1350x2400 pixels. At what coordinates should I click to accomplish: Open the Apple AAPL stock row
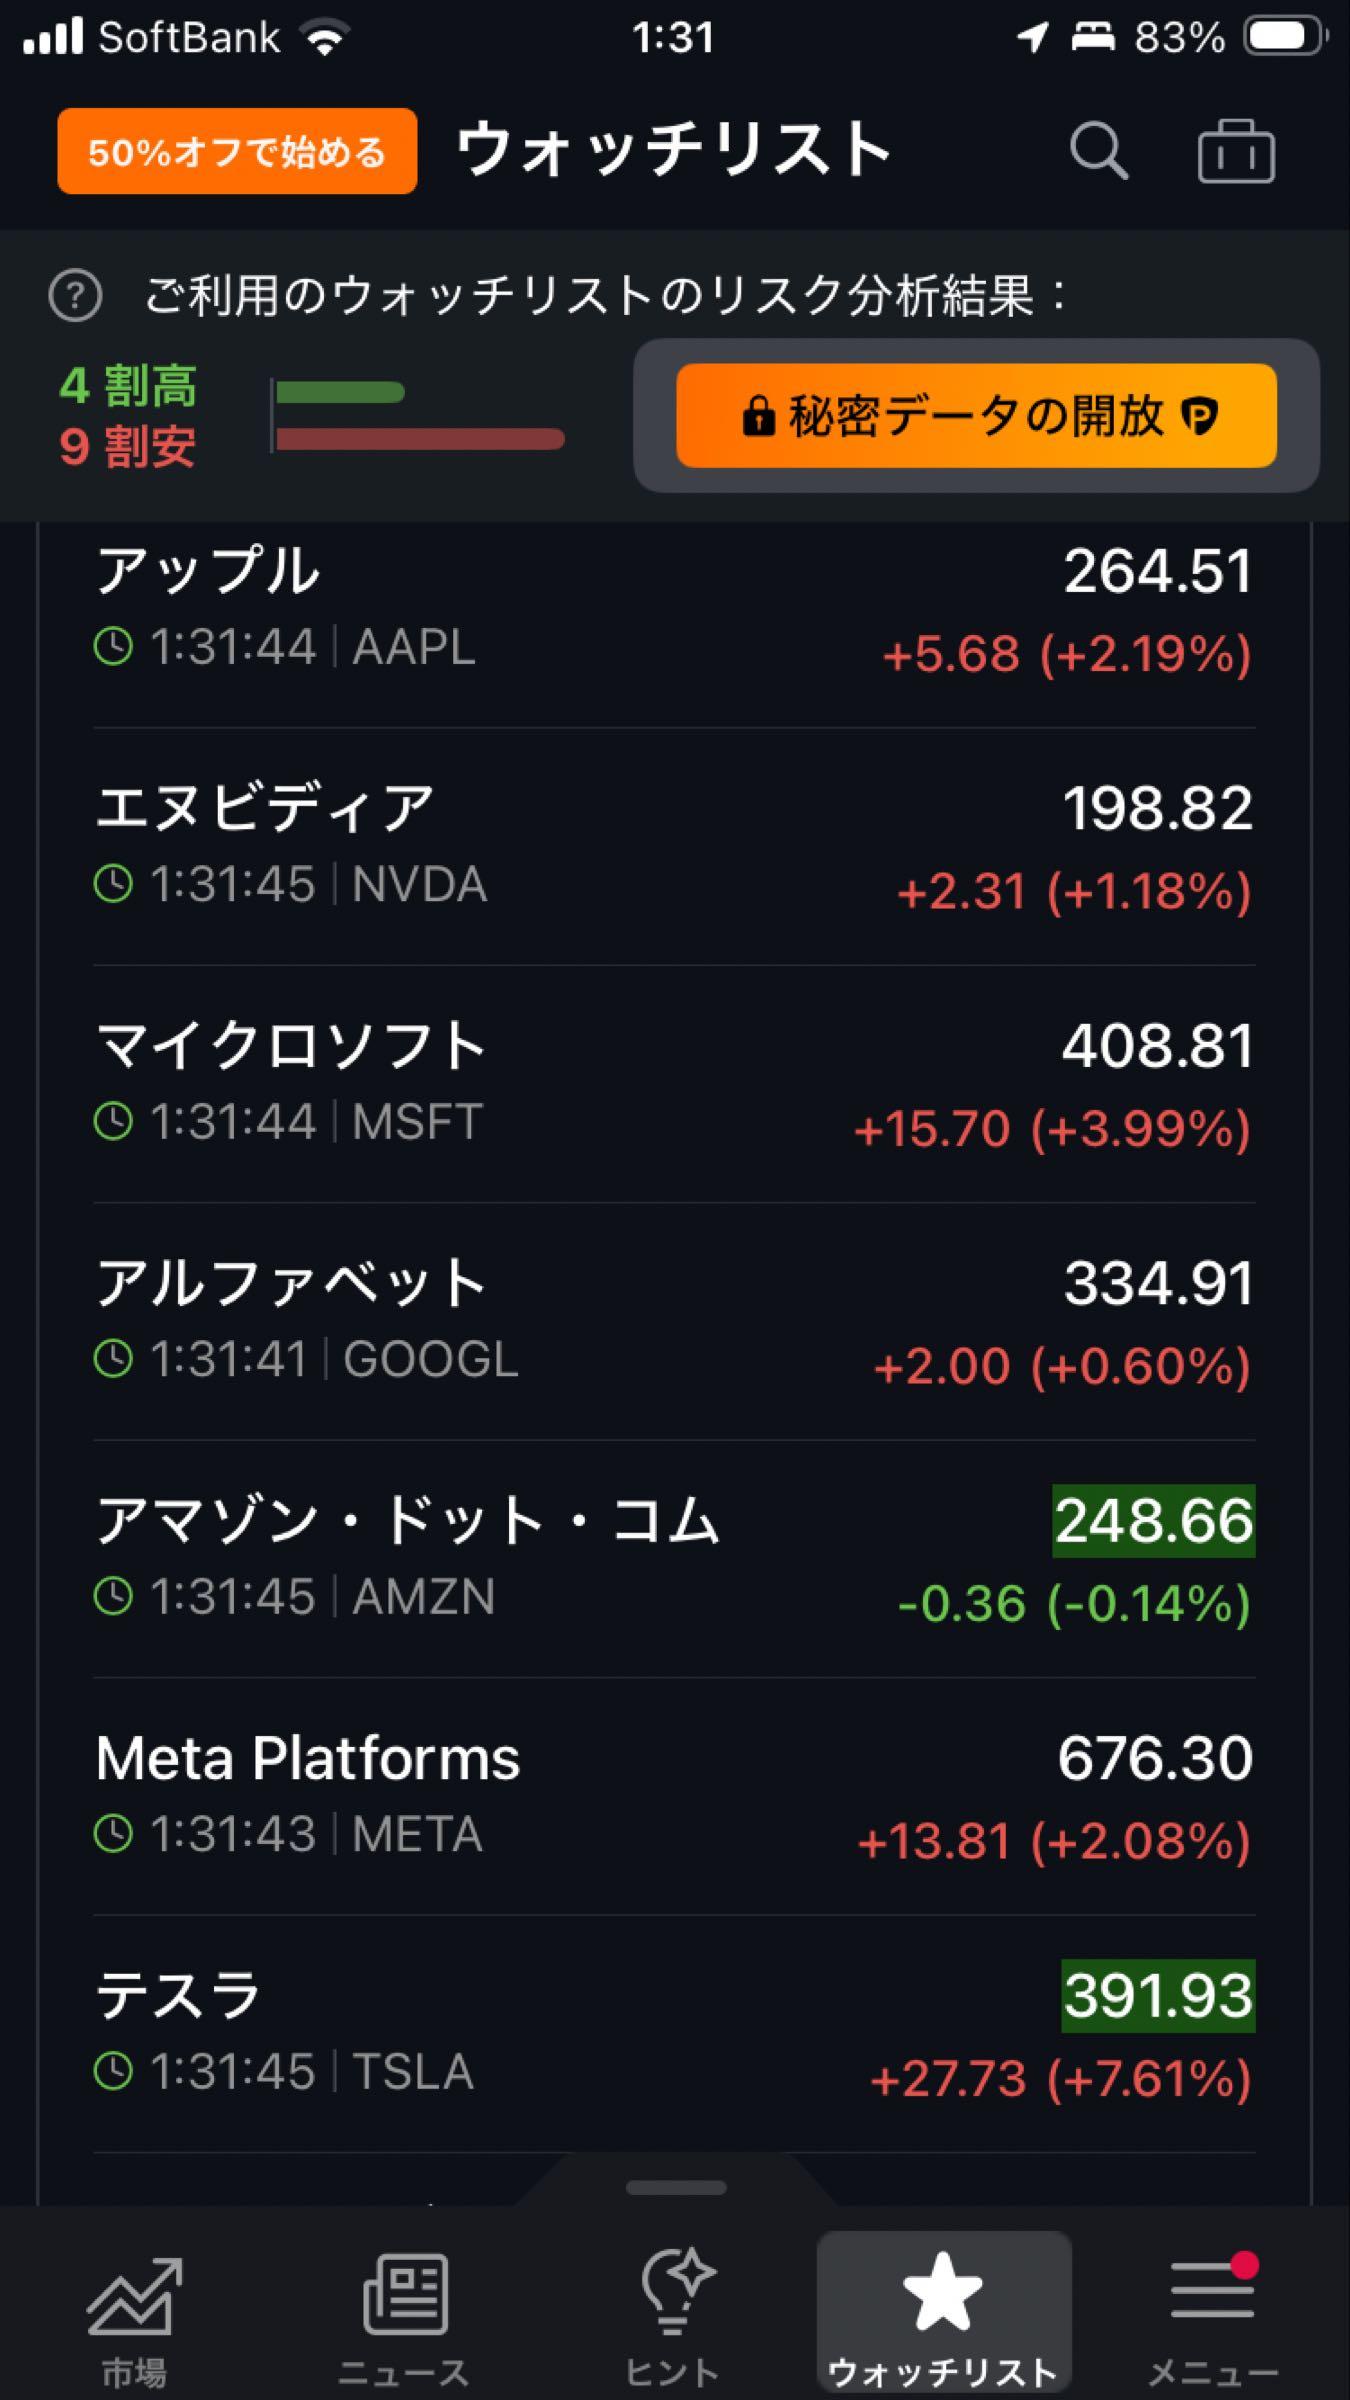pyautogui.click(x=674, y=610)
